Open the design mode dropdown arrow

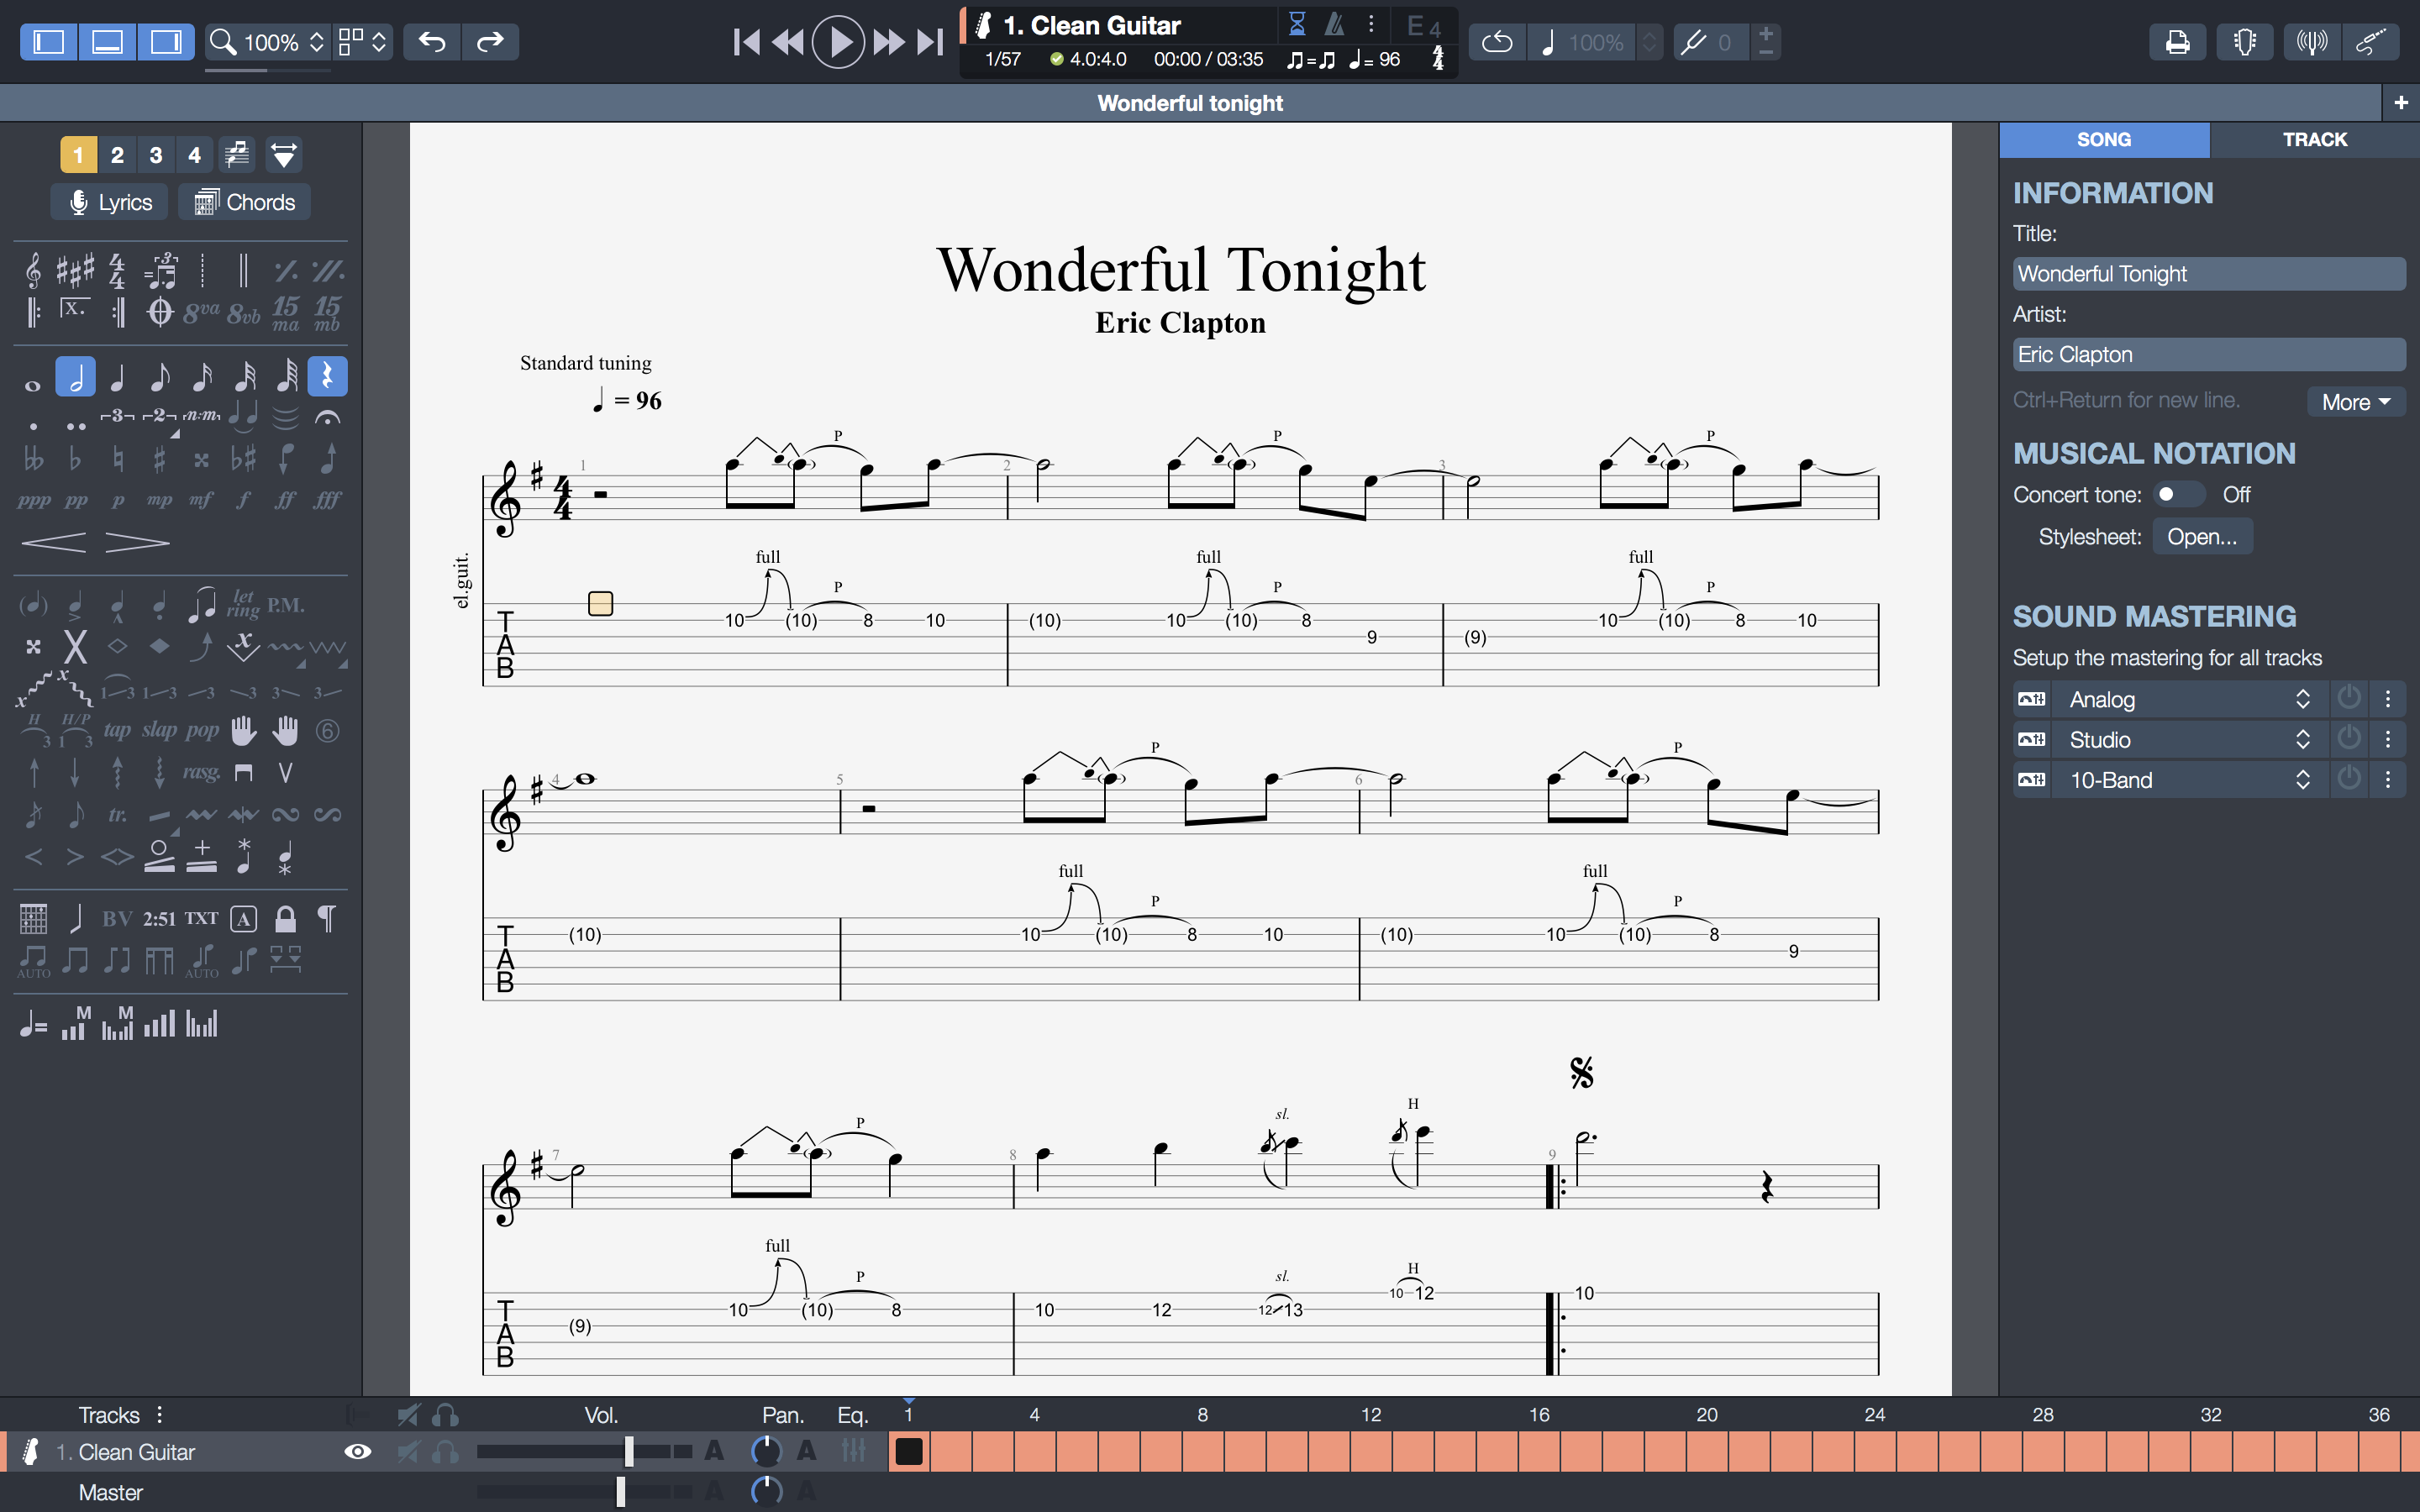pyautogui.click(x=284, y=155)
